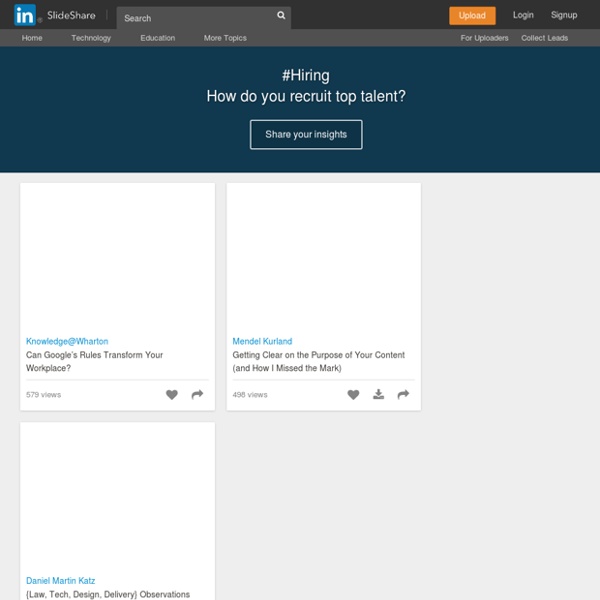
Task: Open the SlideShare home logo text
Action: (x=71, y=15)
